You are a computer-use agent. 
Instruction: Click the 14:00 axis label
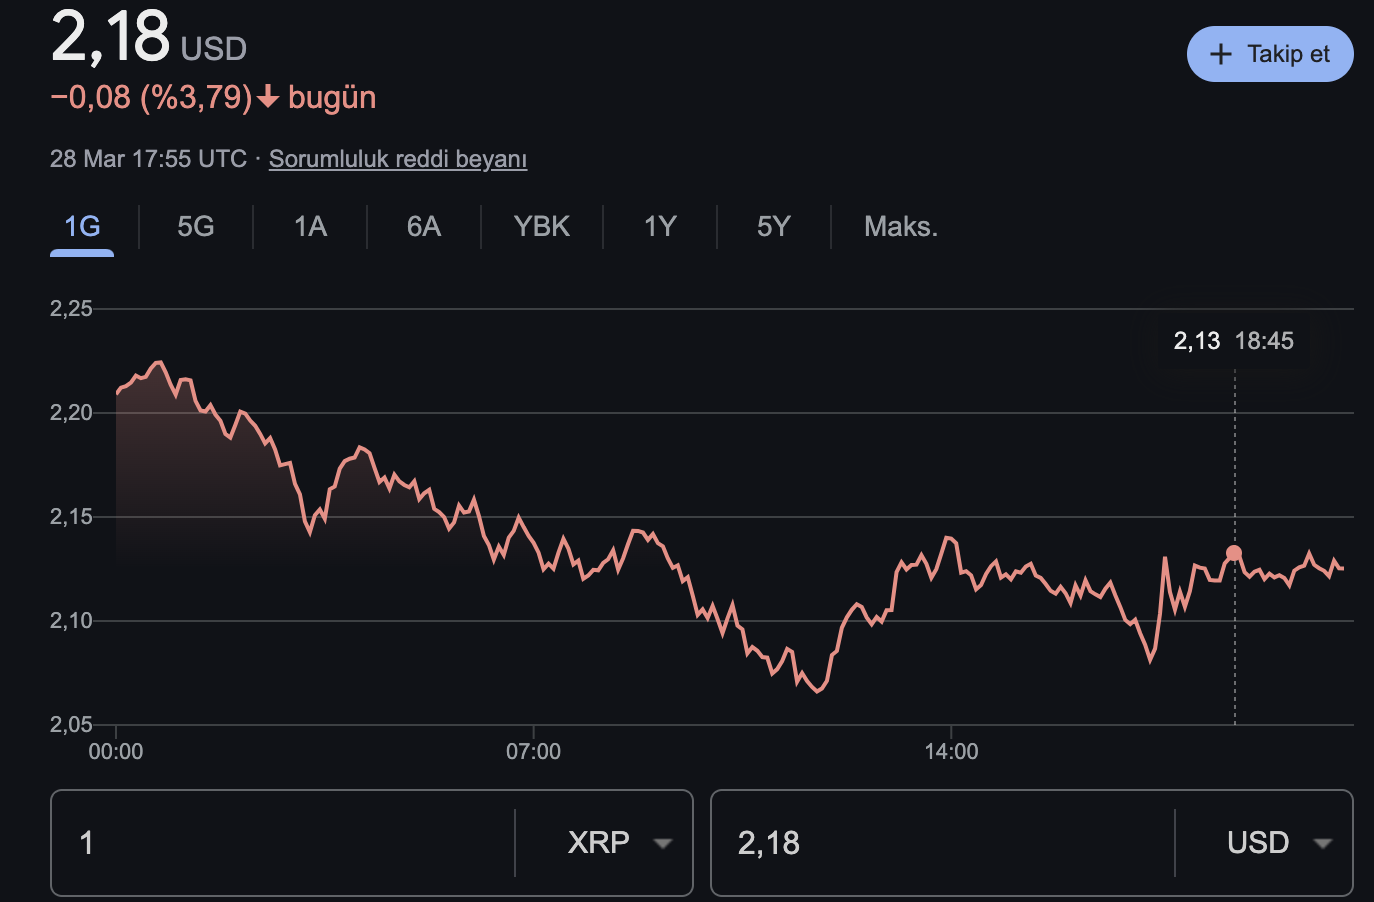[x=951, y=751]
